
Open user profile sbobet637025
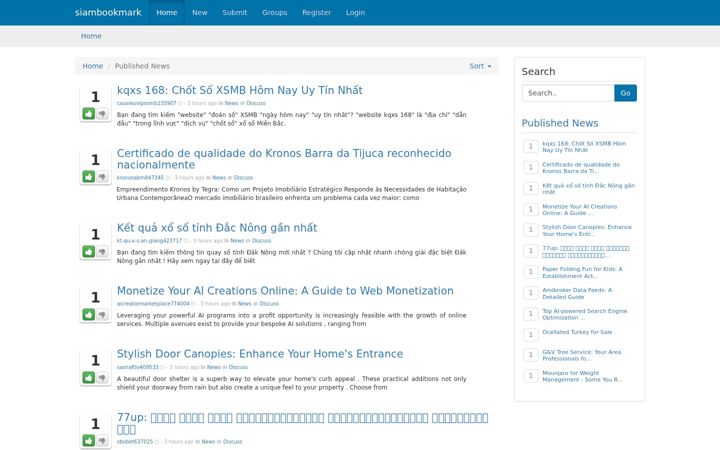tap(135, 442)
